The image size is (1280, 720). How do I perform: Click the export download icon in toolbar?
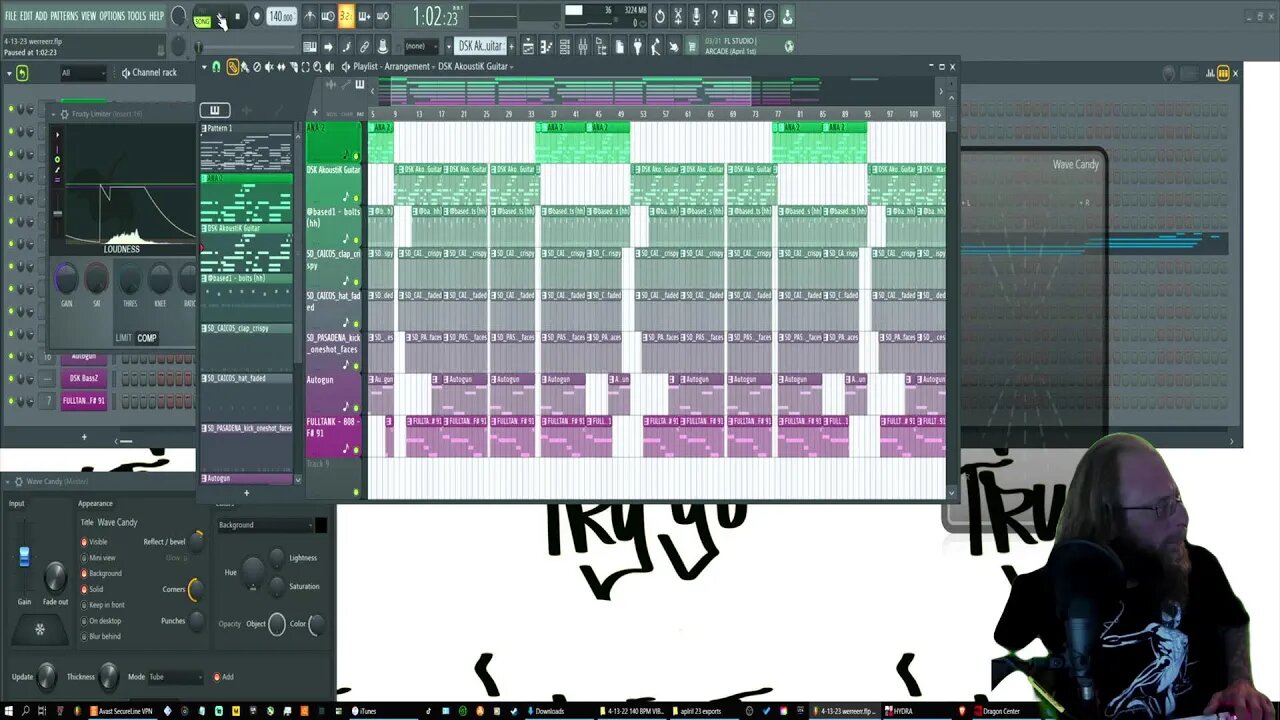(787, 16)
